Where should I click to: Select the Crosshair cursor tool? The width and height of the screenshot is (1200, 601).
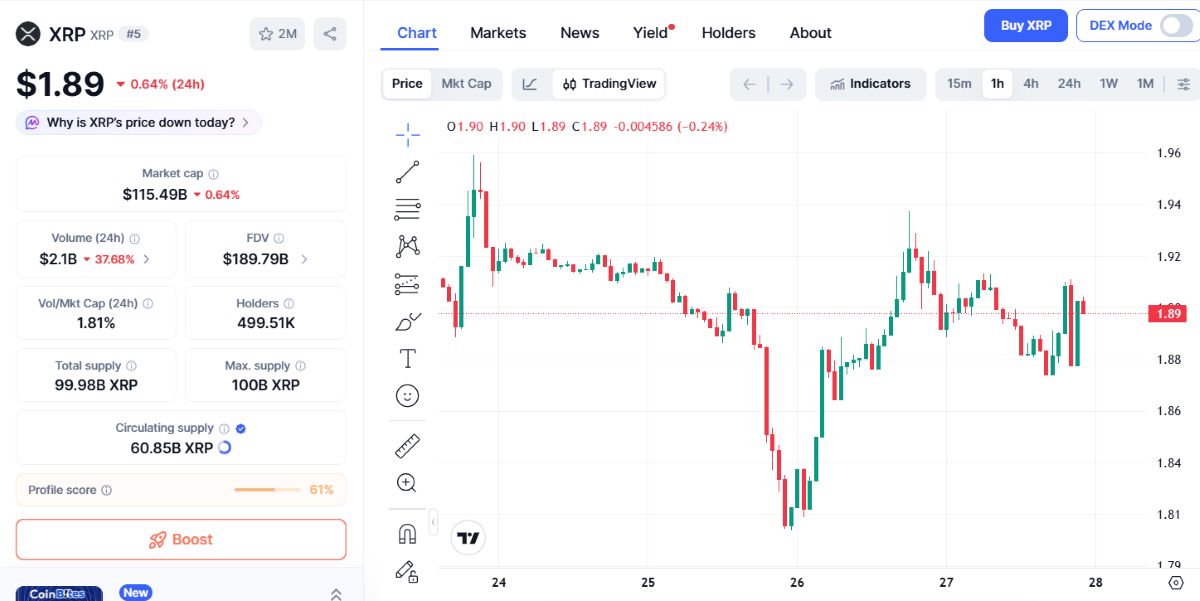(x=407, y=133)
